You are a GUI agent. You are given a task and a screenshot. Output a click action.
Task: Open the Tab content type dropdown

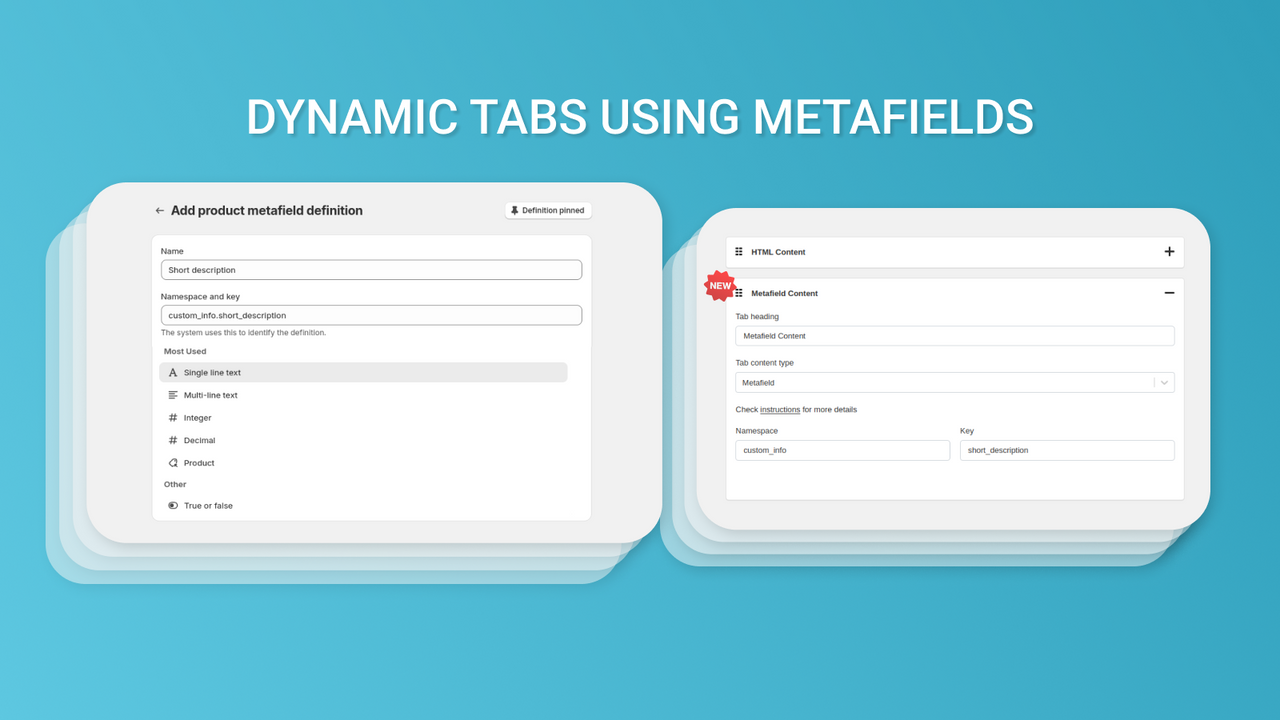click(955, 383)
